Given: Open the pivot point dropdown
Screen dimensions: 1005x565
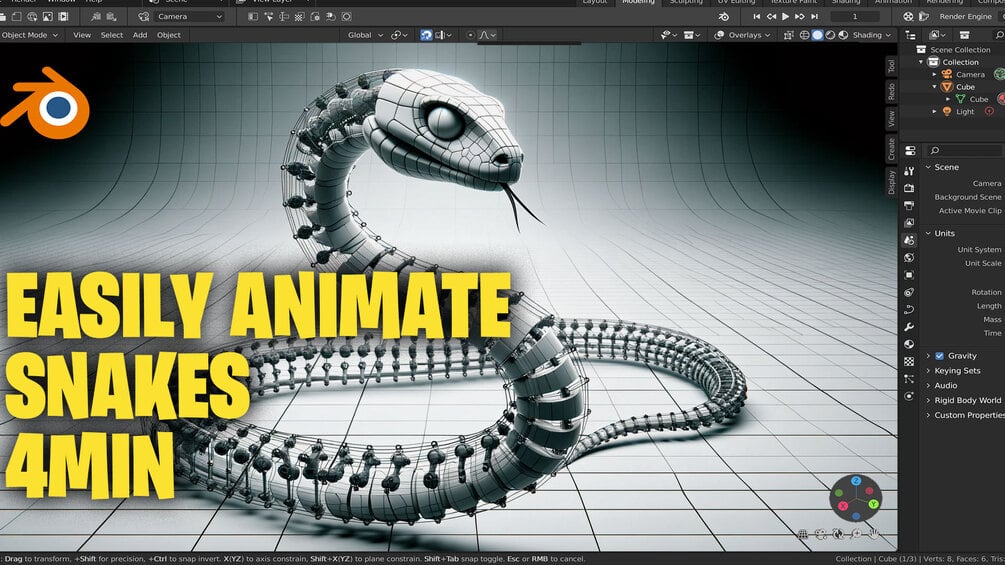Looking at the screenshot, I should [x=399, y=35].
